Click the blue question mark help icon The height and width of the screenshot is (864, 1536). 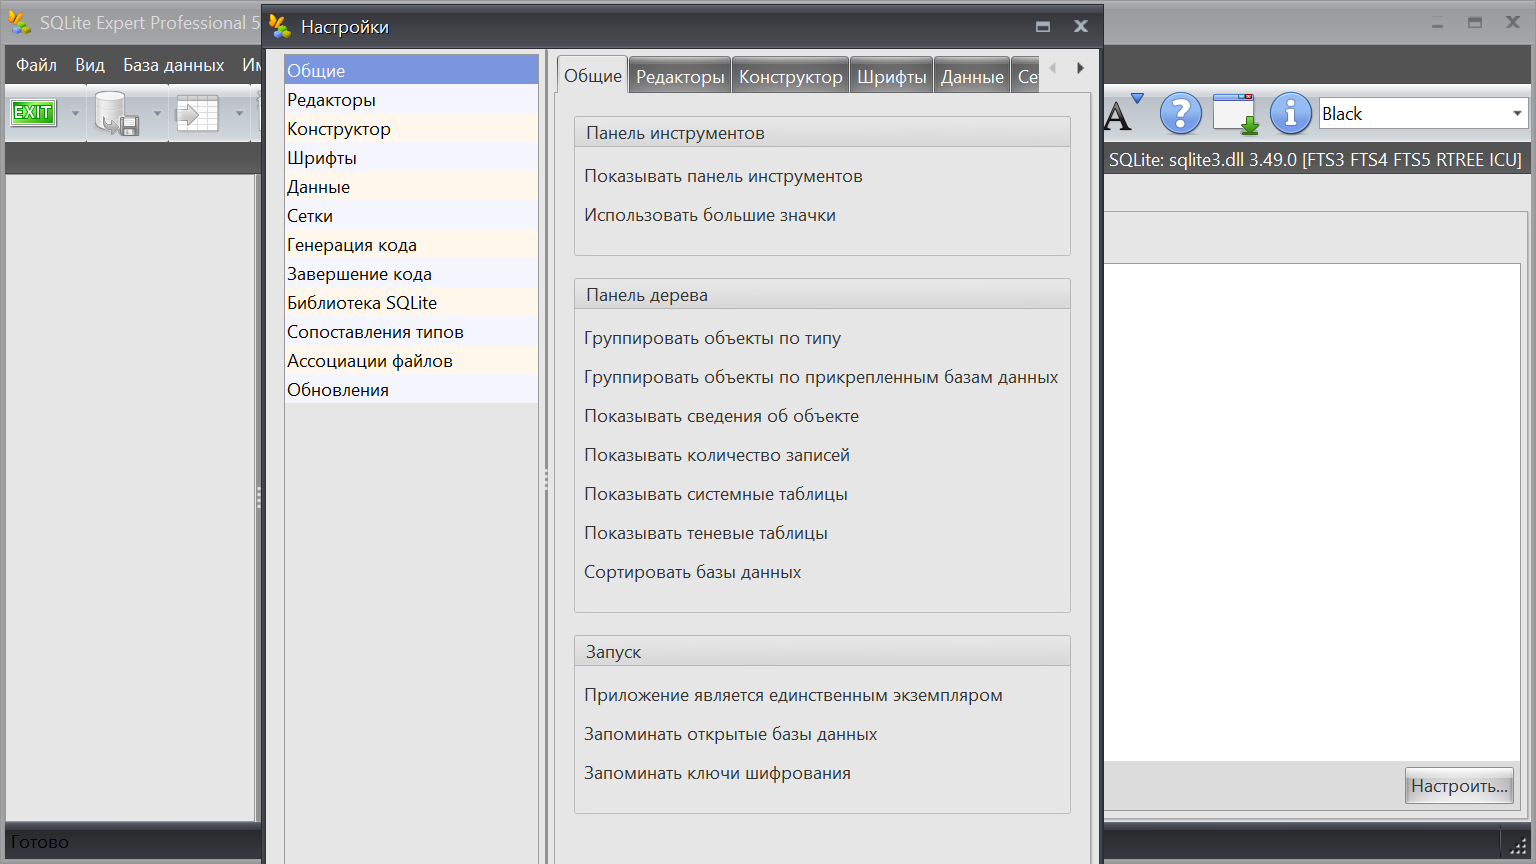point(1181,114)
